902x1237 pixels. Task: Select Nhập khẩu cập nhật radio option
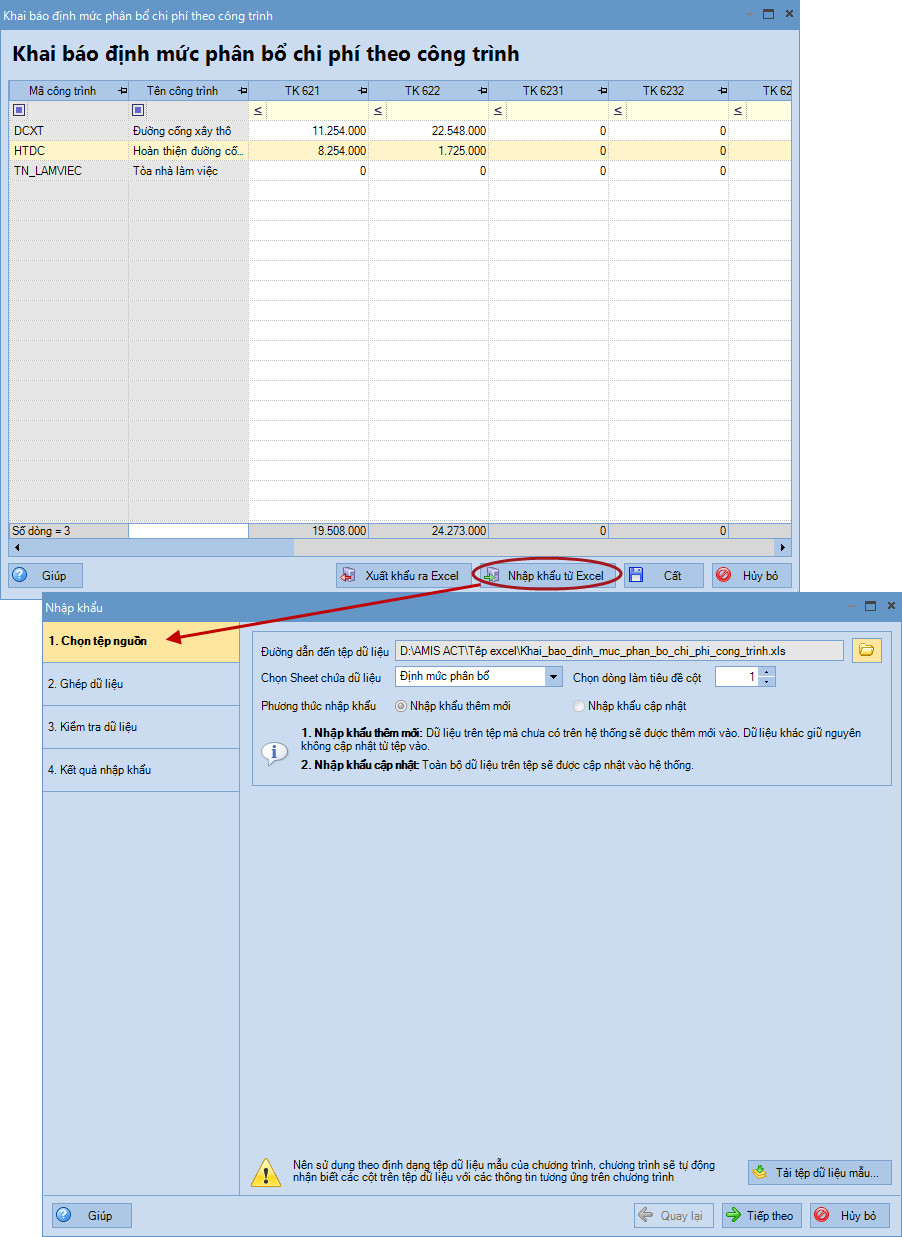tap(580, 706)
